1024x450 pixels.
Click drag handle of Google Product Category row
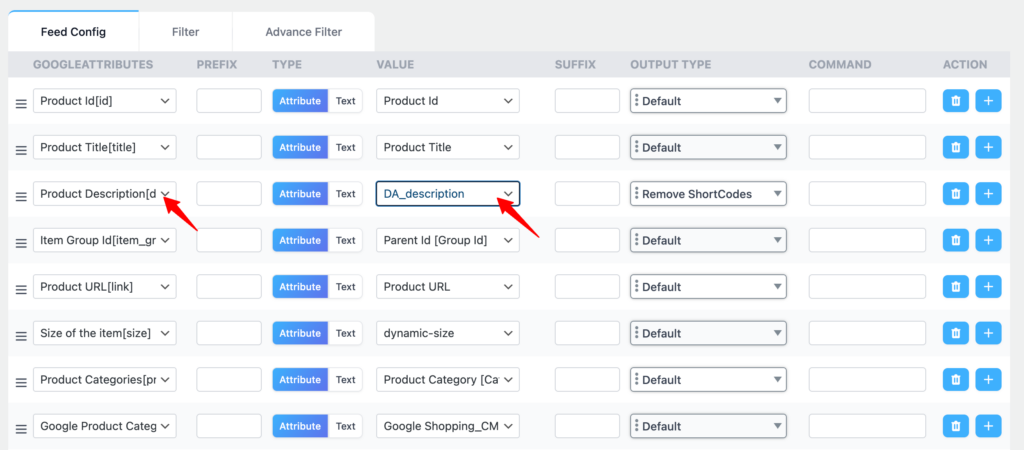[21, 429]
